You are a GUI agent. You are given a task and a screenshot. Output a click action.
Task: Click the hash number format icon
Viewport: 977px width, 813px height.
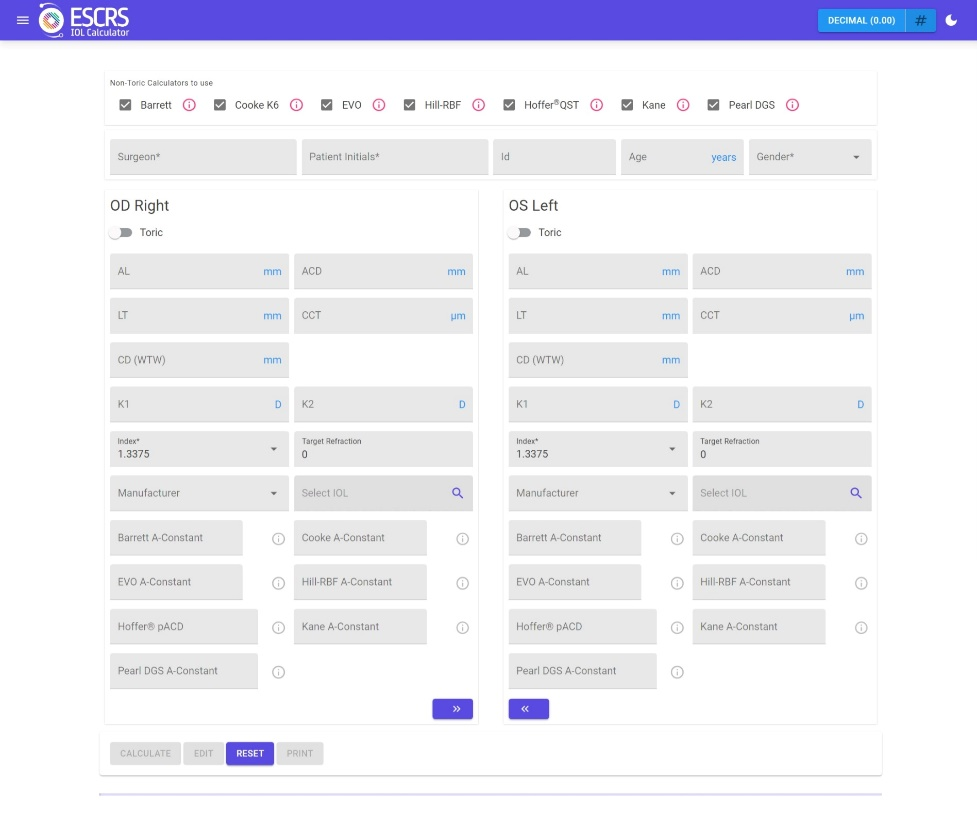(920, 21)
